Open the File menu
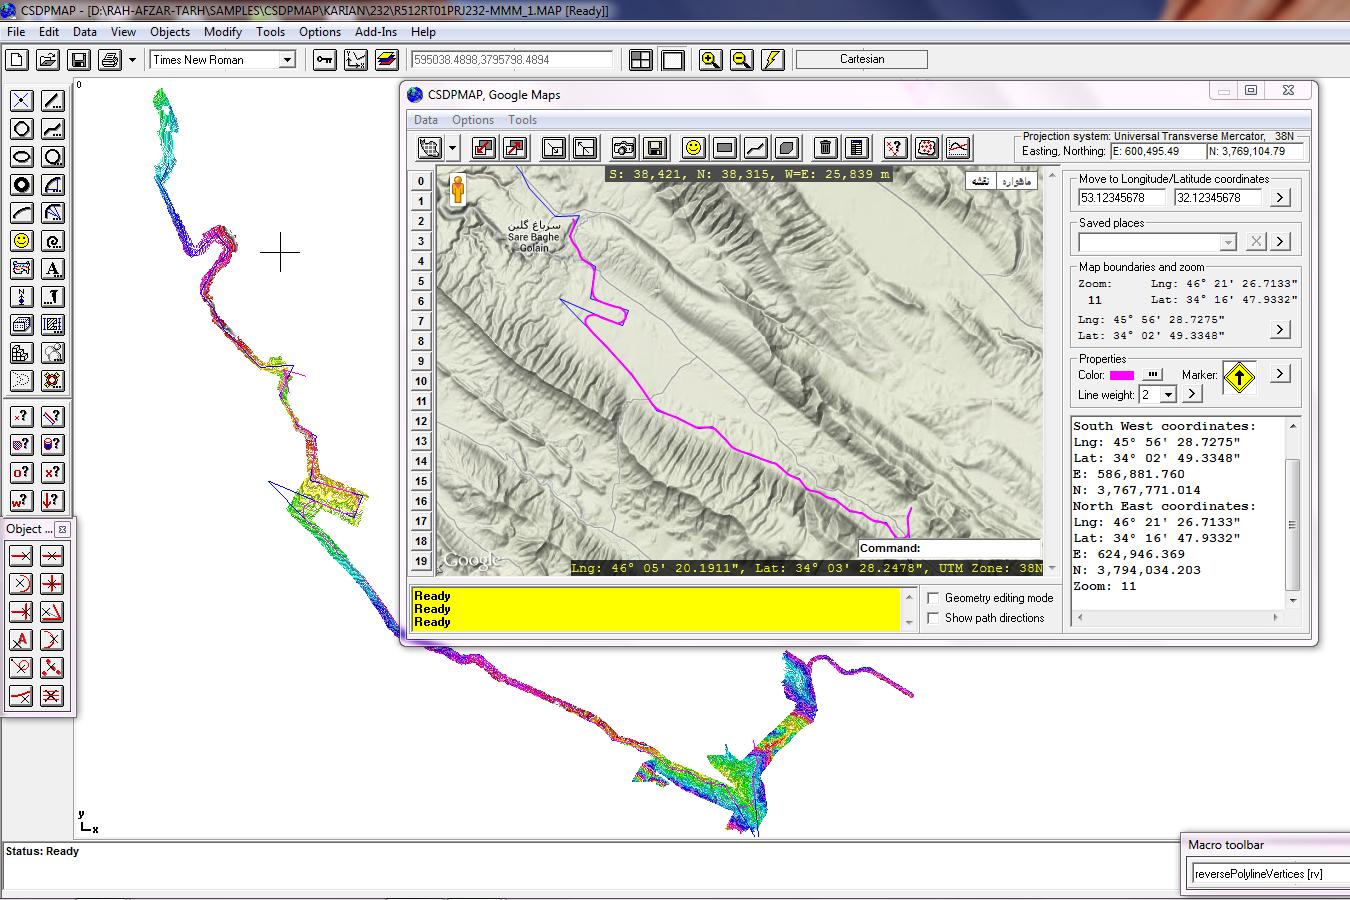 coord(16,32)
